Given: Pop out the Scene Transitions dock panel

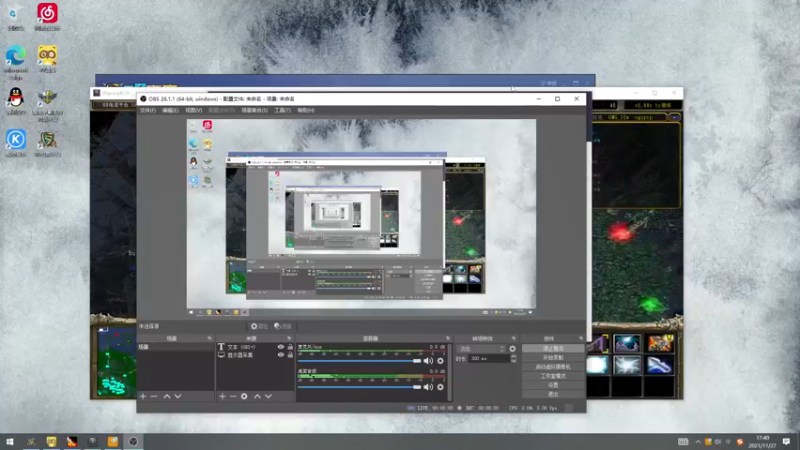Looking at the screenshot, I should pyautogui.click(x=514, y=338).
